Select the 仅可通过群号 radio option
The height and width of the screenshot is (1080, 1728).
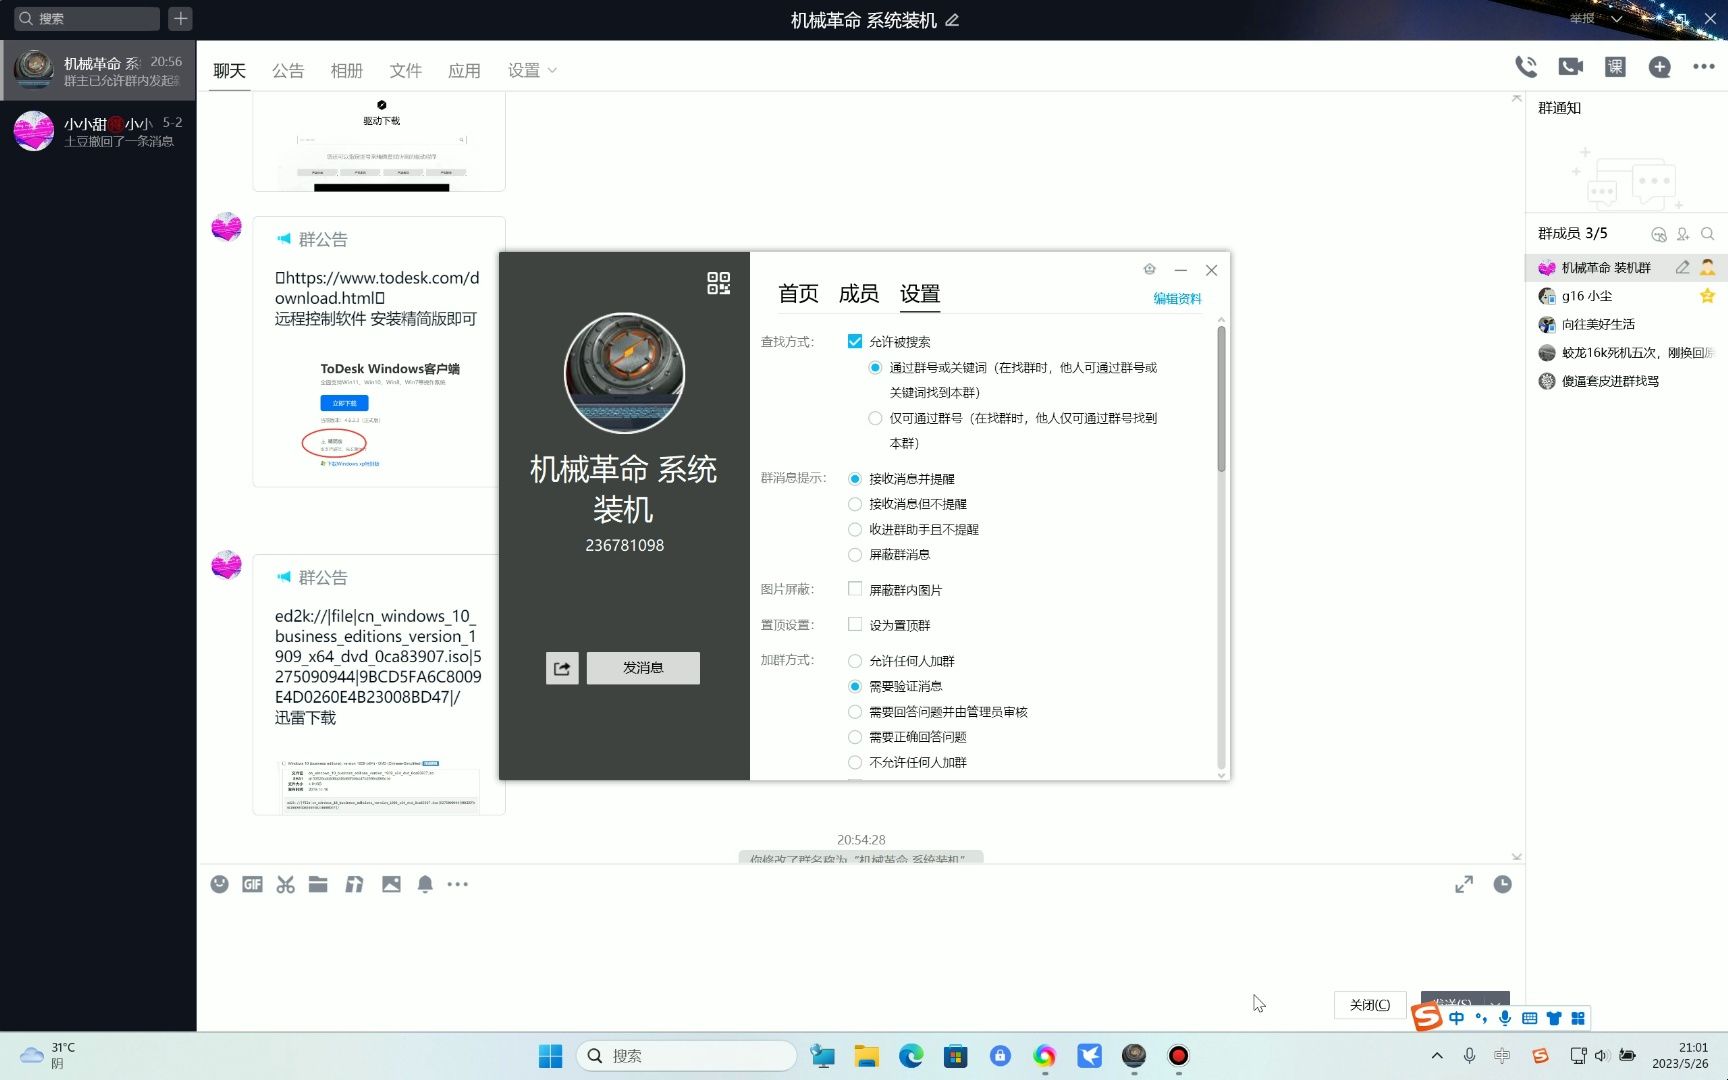pyautogui.click(x=875, y=418)
